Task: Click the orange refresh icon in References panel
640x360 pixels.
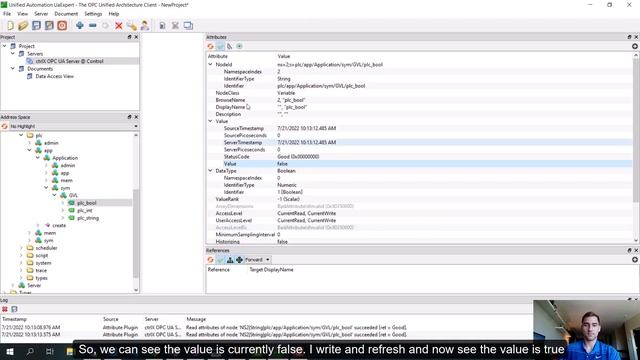Action: 210,260
